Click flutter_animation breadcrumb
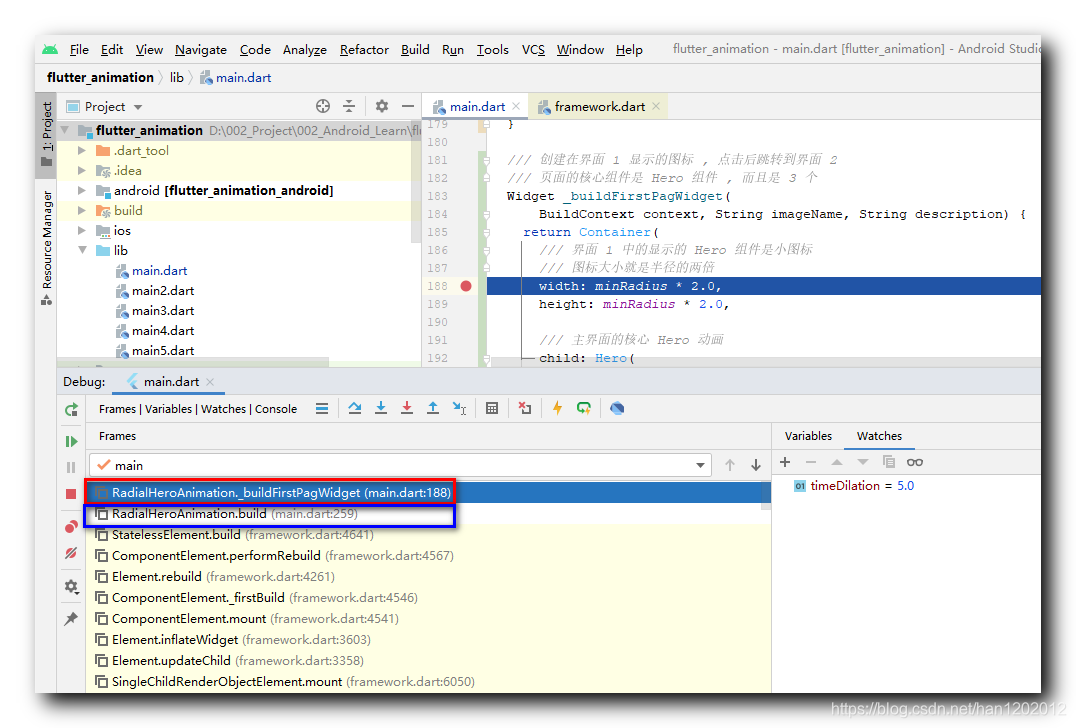This screenshot has width=1076, height=728. (100, 78)
